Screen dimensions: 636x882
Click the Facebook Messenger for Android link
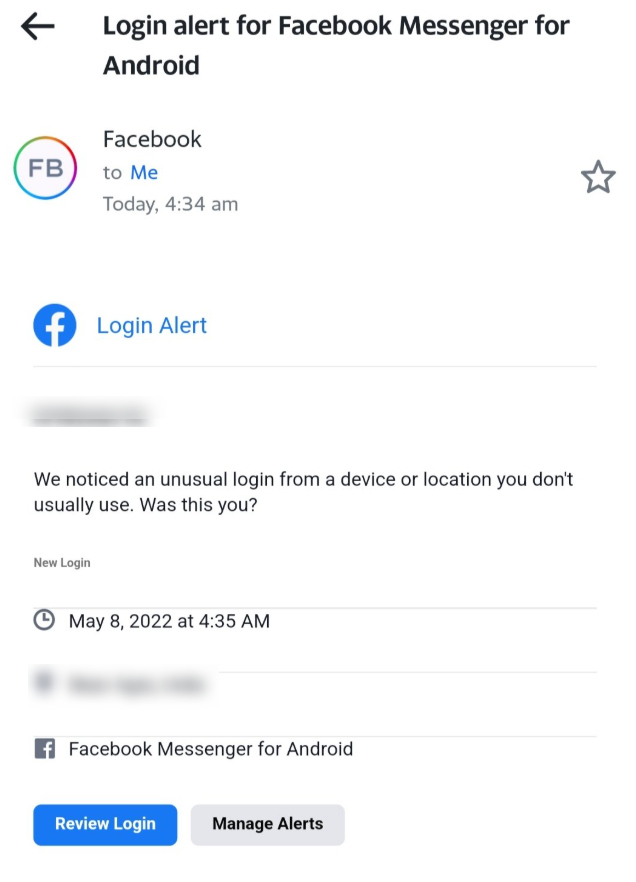210,749
